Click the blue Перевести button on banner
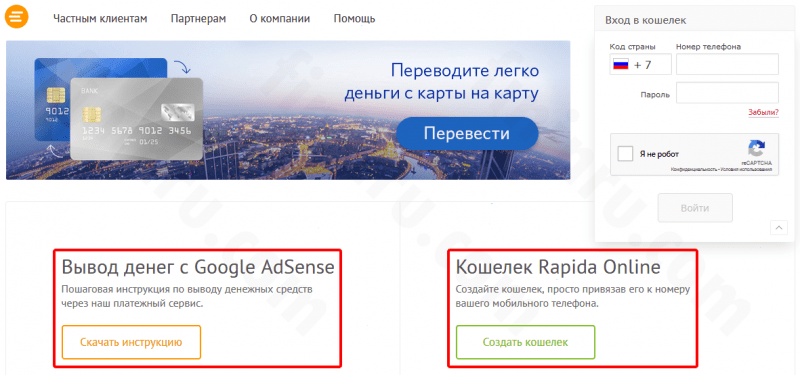 467,134
